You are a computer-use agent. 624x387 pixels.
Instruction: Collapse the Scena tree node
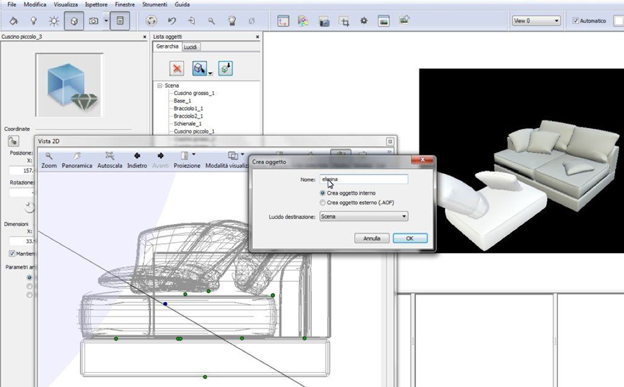click(160, 85)
